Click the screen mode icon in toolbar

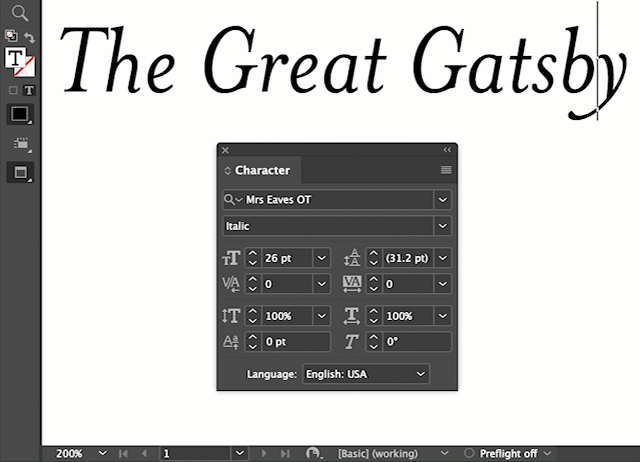point(19,172)
